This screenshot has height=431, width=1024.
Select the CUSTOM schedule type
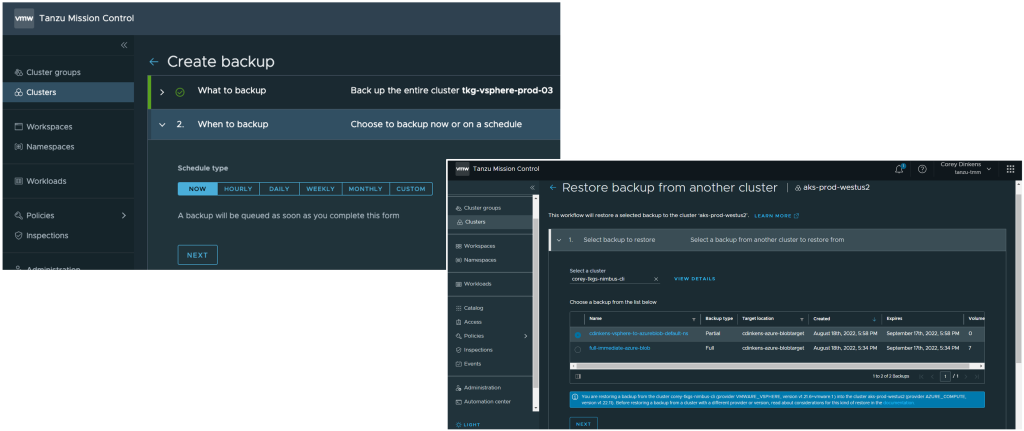click(x=411, y=189)
